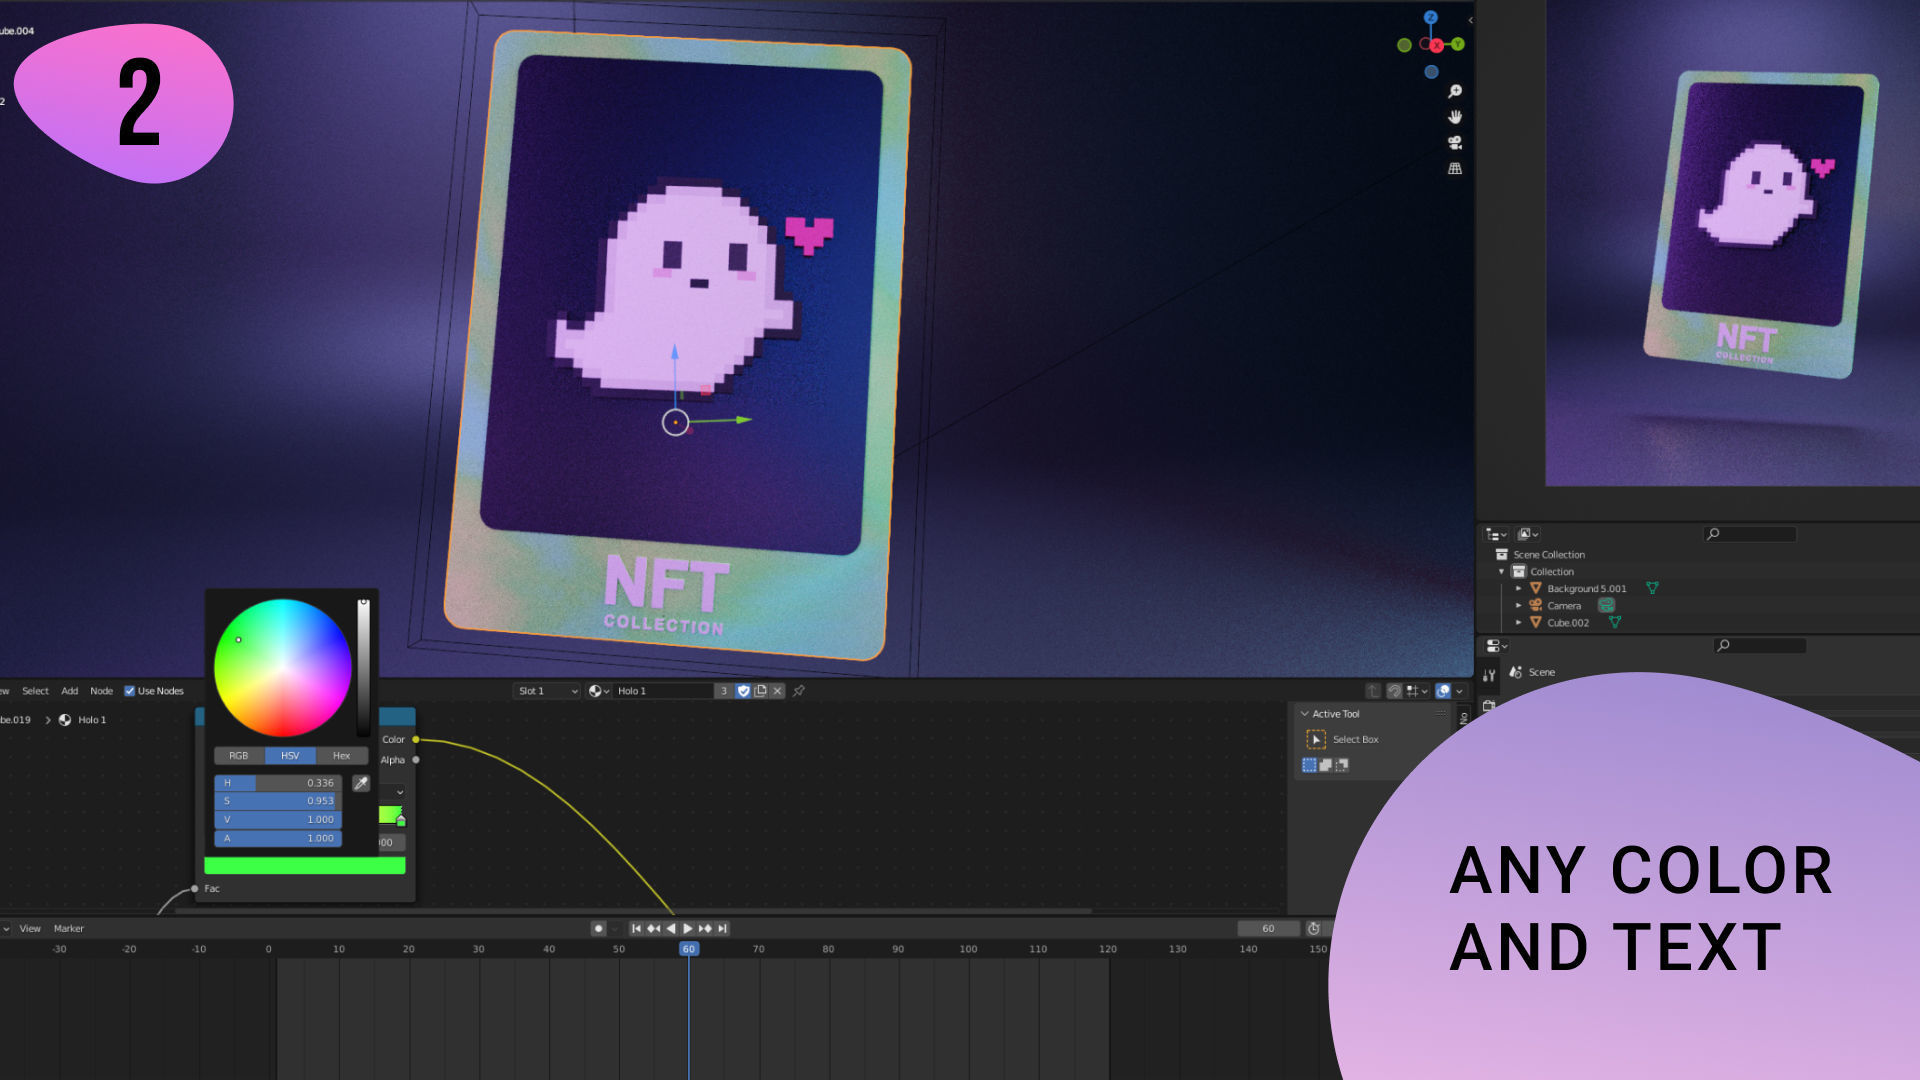This screenshot has width=1920, height=1080.
Task: Toggle the auto keying record button
Action: tap(598, 929)
